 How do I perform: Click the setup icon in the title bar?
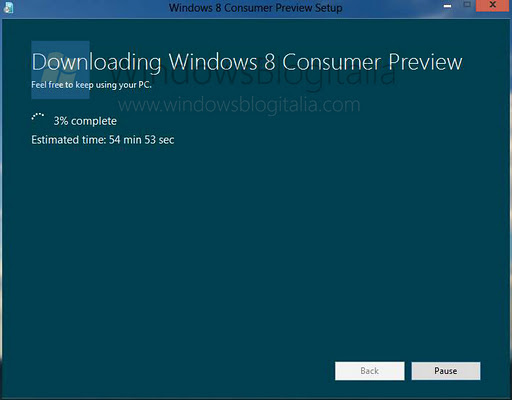point(8,7)
